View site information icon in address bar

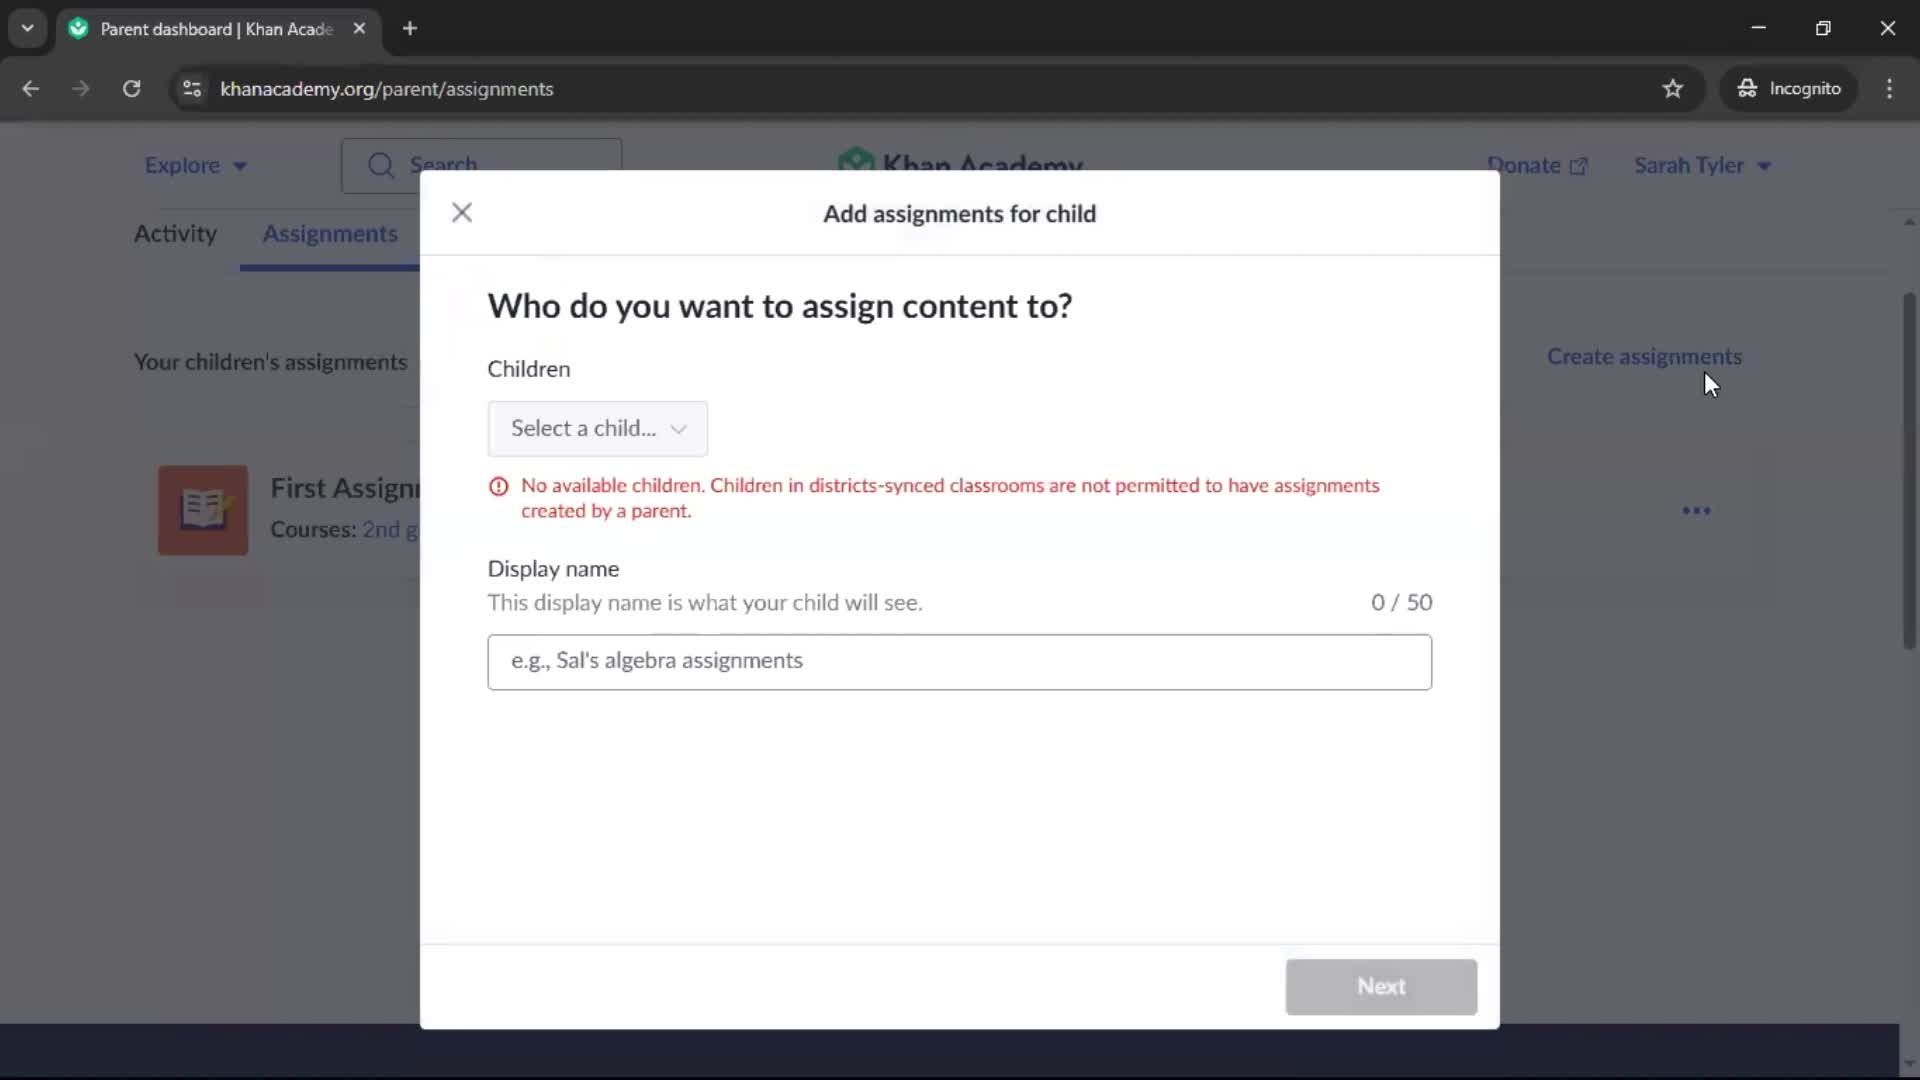pyautogui.click(x=192, y=88)
